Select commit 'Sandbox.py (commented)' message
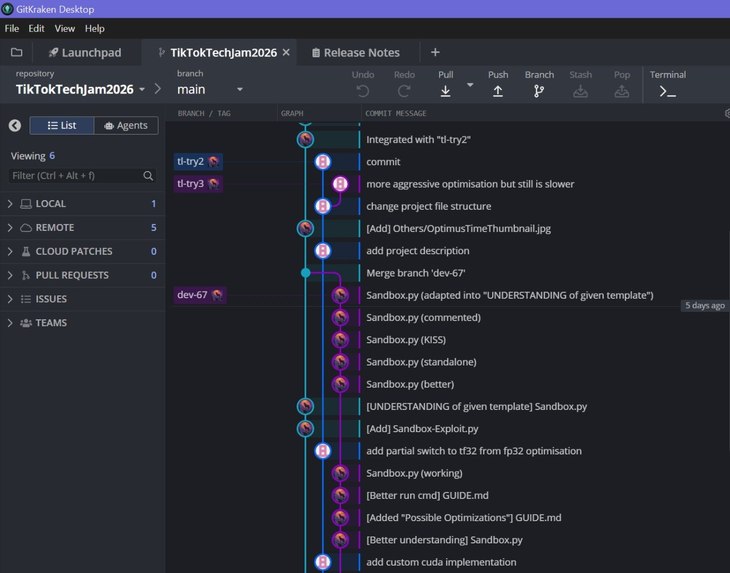The height and width of the screenshot is (573, 730). (x=423, y=317)
